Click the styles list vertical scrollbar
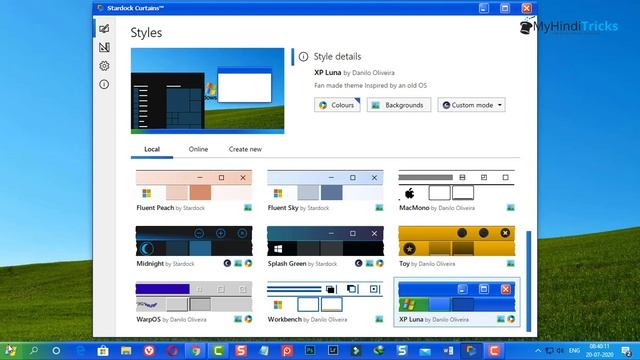This screenshot has height=360, width=640. click(529, 281)
